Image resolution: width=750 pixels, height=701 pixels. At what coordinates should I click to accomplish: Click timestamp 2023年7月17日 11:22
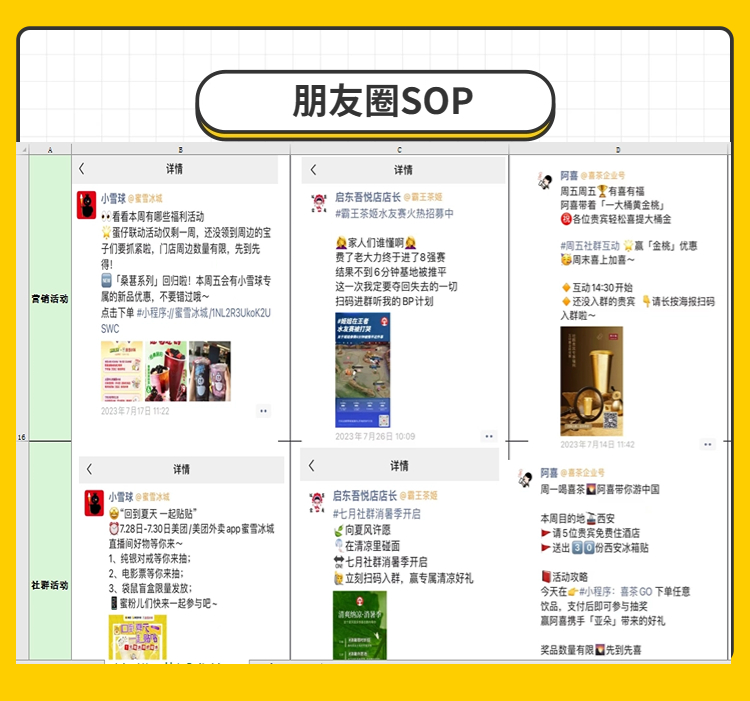pyautogui.click(x=135, y=411)
